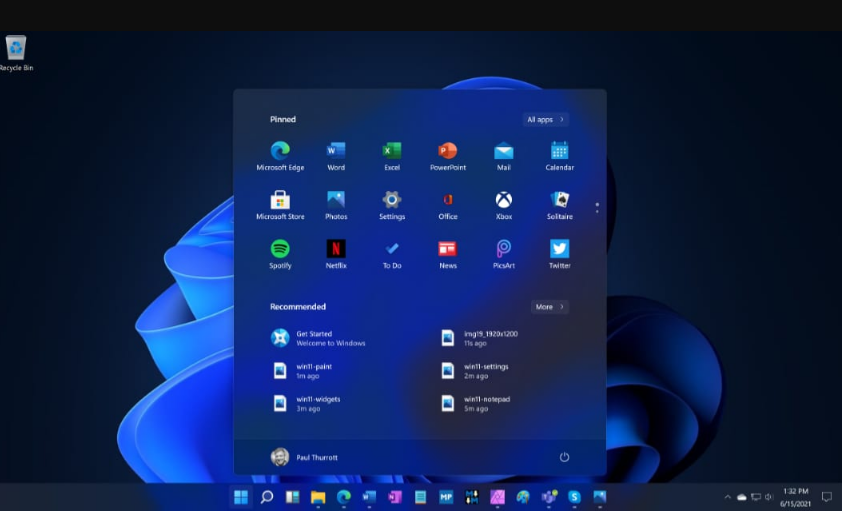Open Task View on the taskbar
This screenshot has height=511, width=842.
pos(292,497)
